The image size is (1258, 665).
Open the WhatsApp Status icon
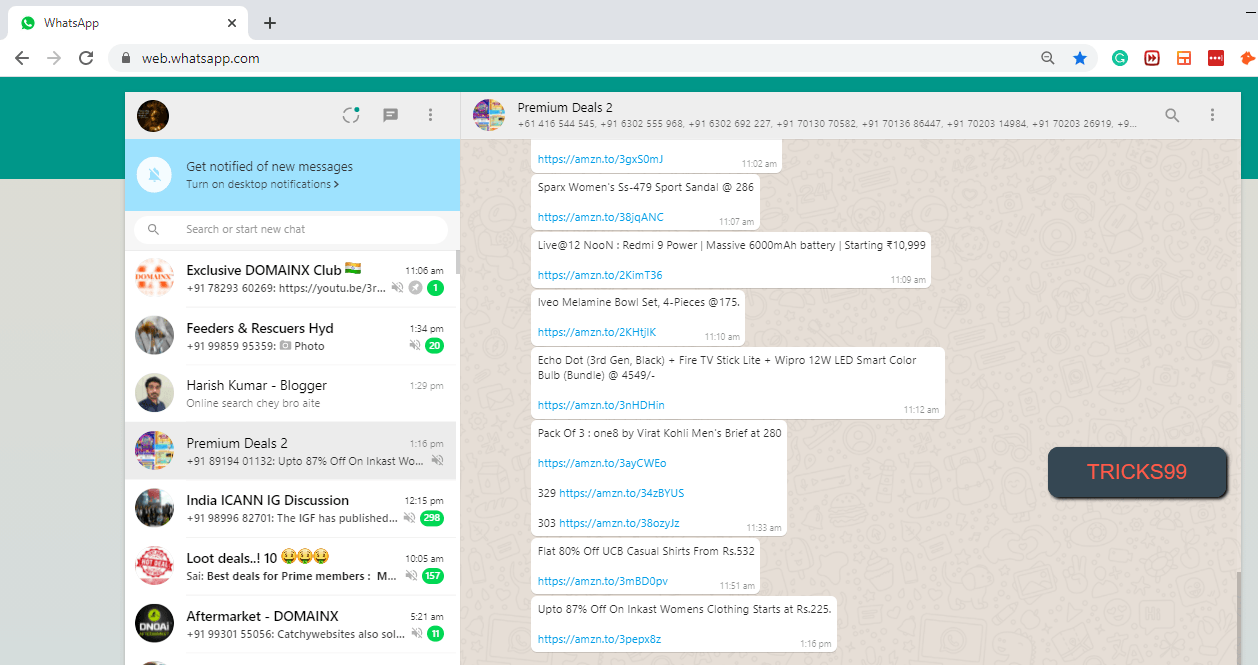350,115
